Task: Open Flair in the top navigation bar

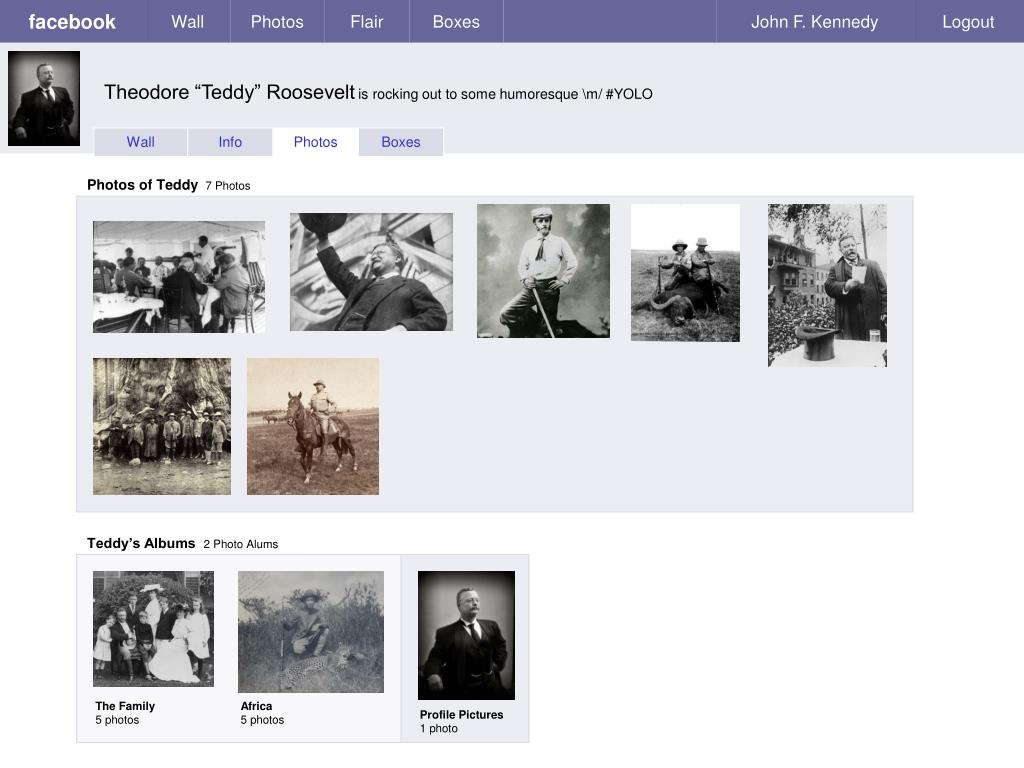Action: pos(366,22)
